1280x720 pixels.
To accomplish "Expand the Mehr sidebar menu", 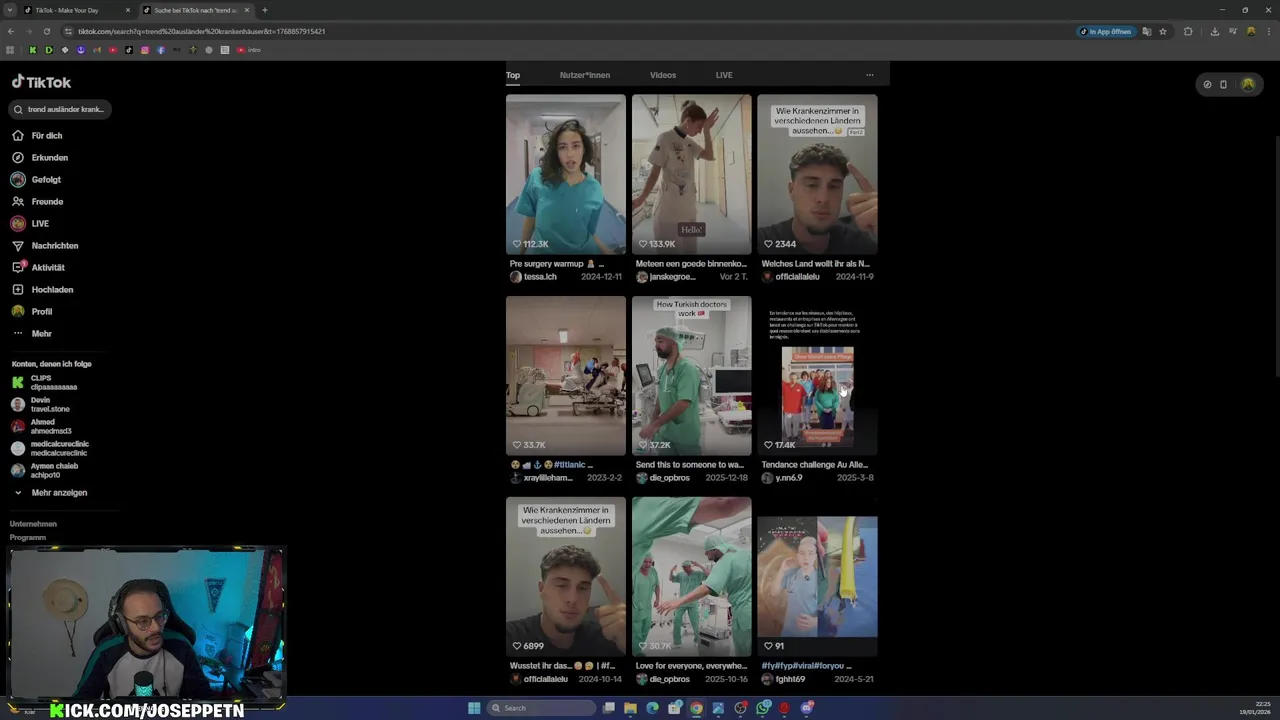I will coord(31,333).
